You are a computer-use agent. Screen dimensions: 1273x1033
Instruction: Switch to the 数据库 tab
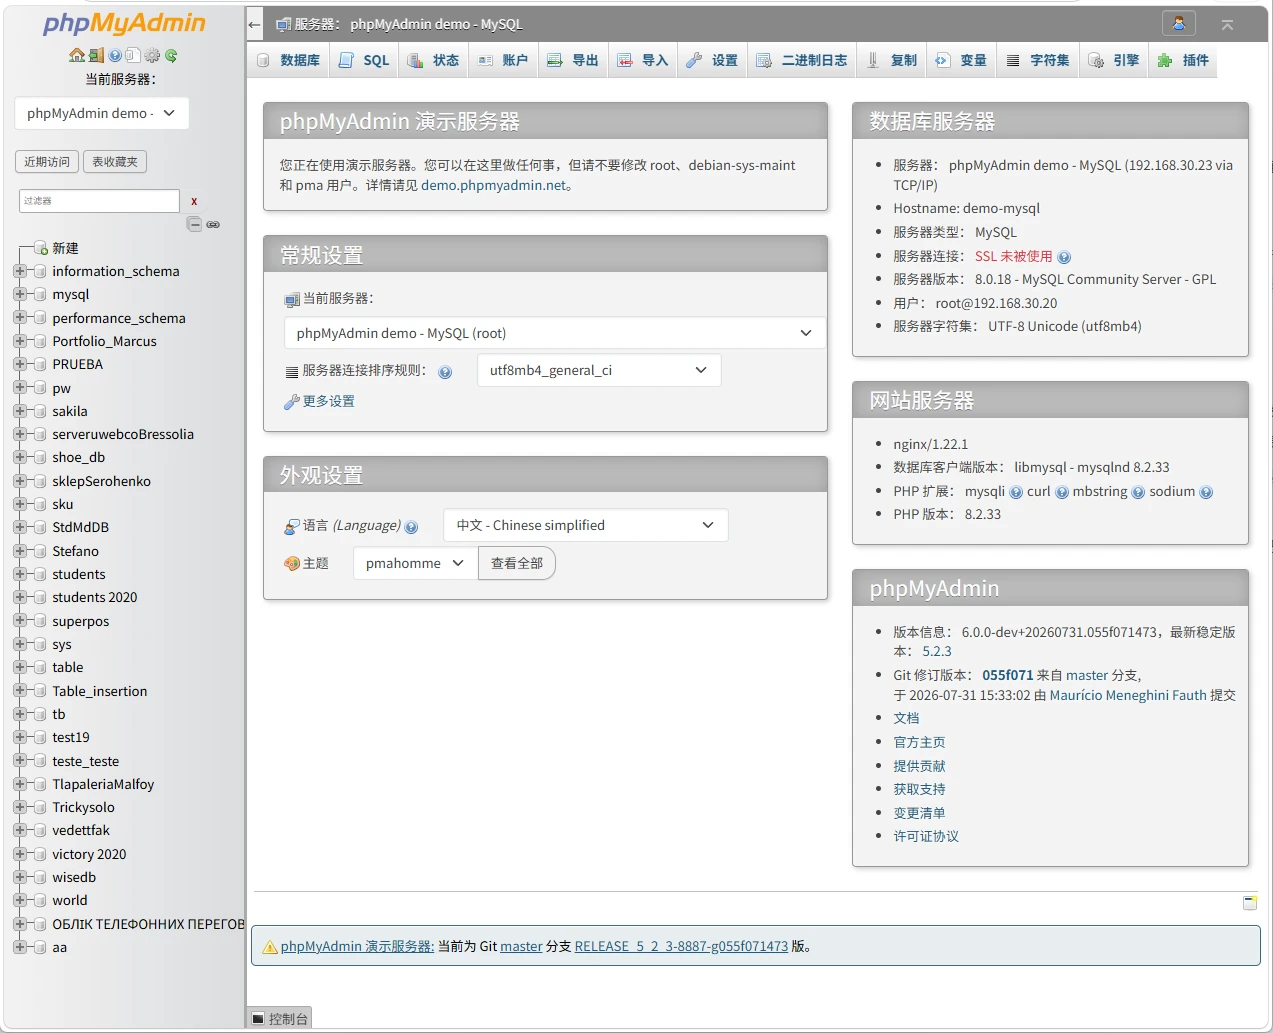click(288, 60)
